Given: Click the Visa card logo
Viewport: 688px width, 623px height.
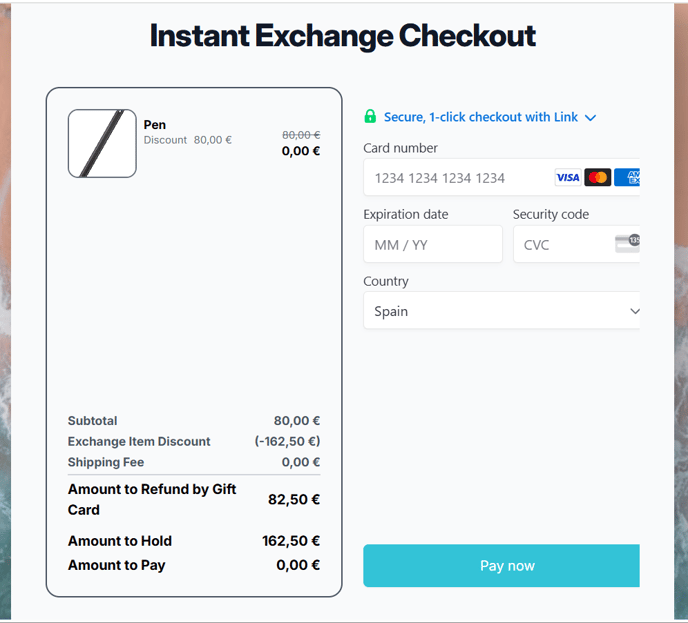Looking at the screenshot, I should [x=568, y=177].
